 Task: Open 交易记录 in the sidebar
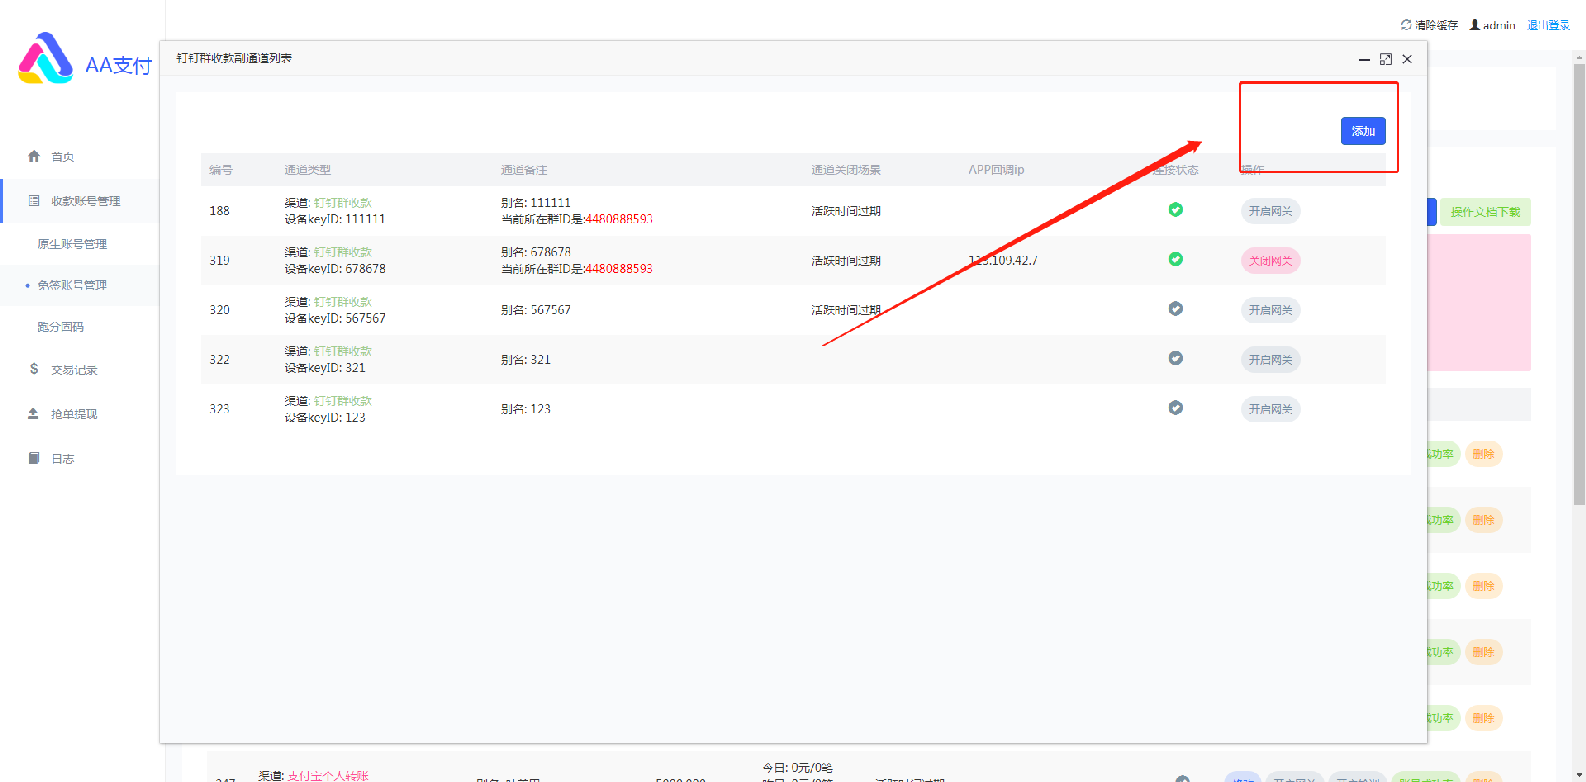coord(74,370)
